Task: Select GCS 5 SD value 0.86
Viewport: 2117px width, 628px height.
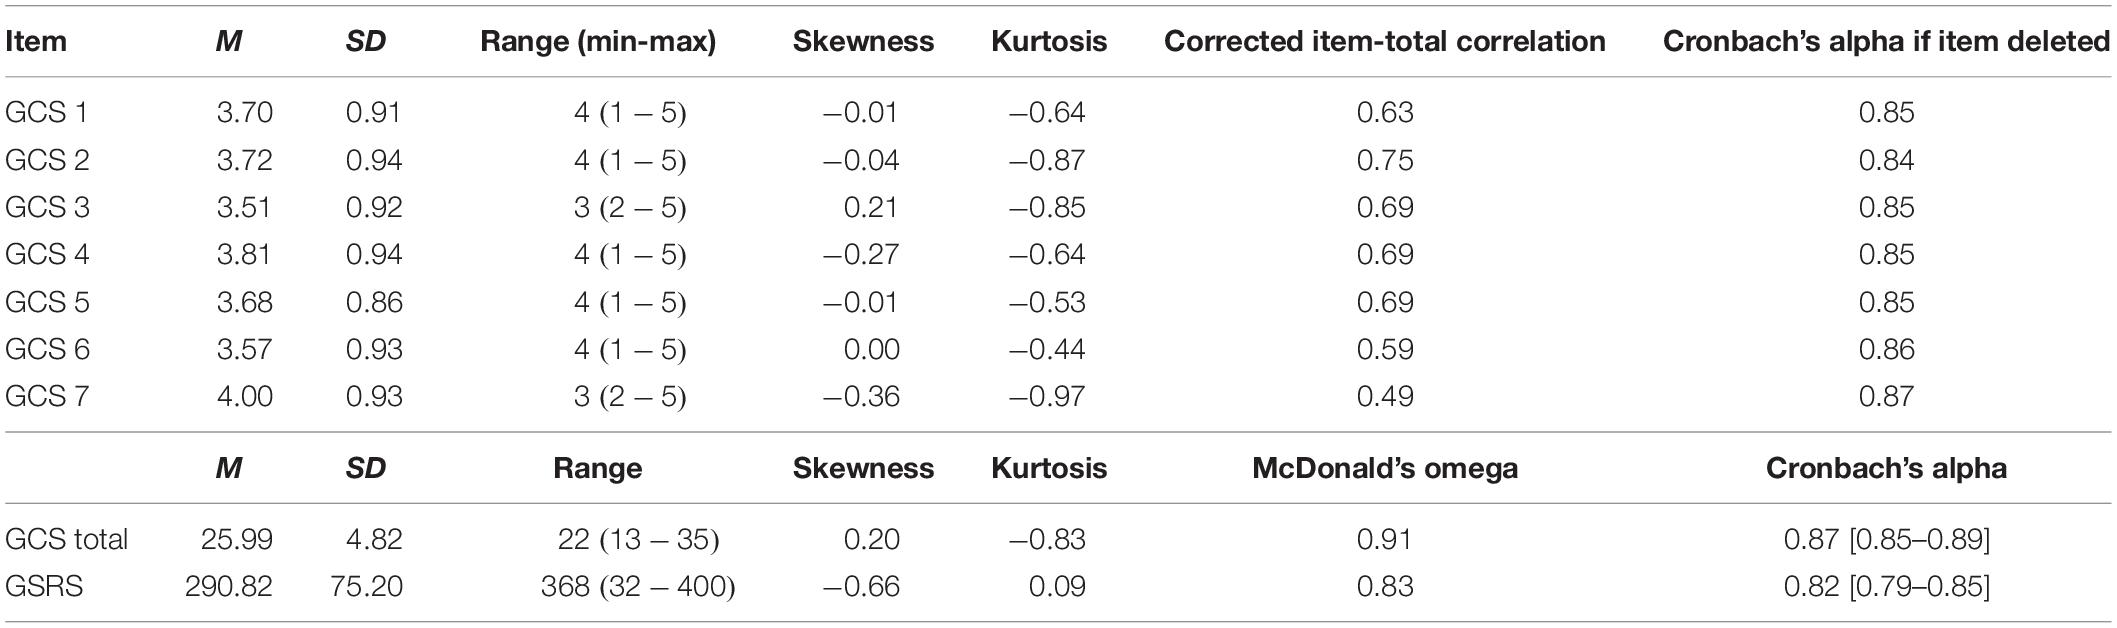Action: click(x=374, y=302)
